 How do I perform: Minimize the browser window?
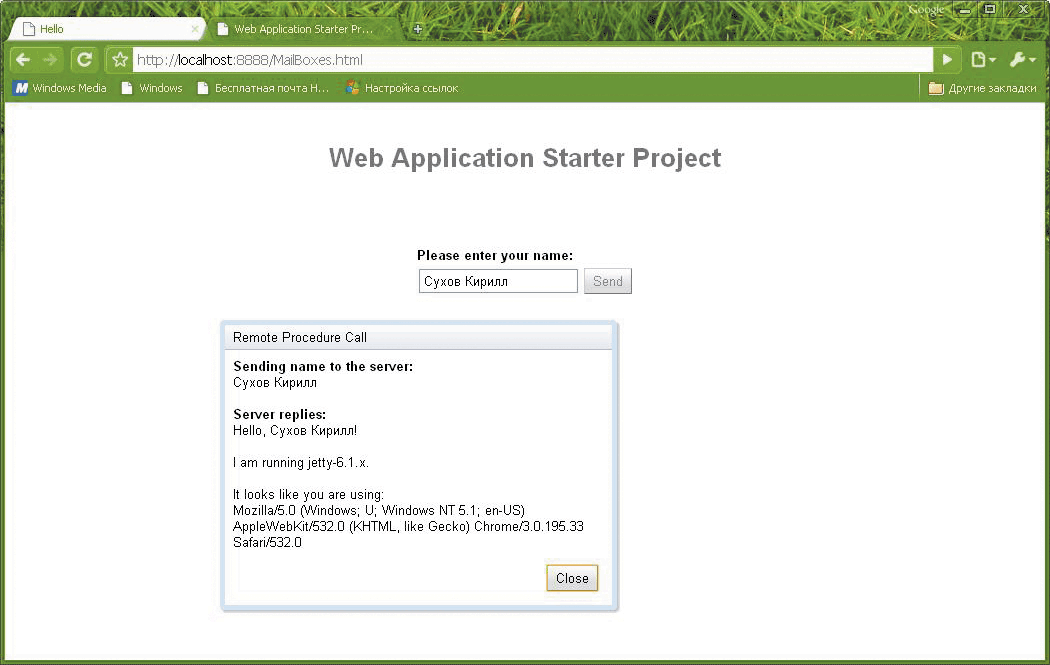pos(964,10)
